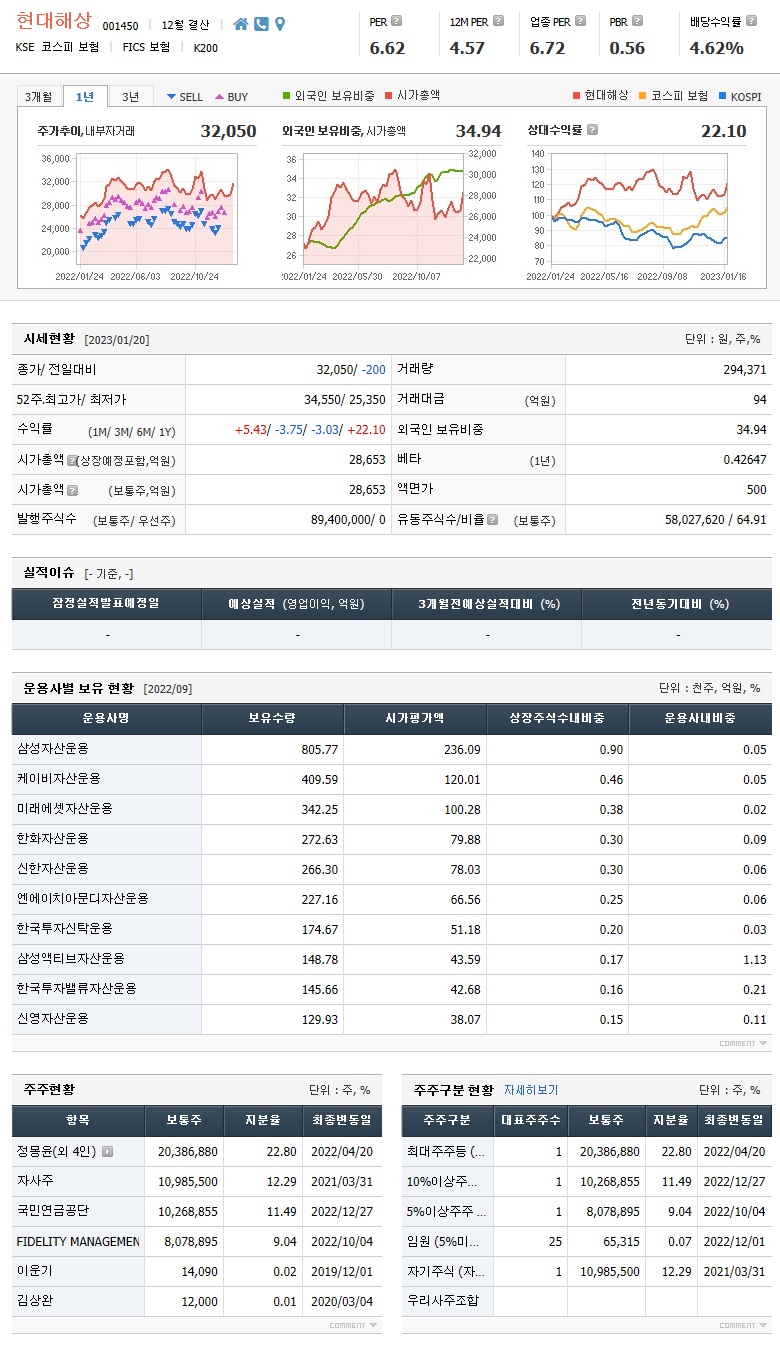Switch chart period to 3년 tab
Image resolution: width=780 pixels, height=1351 pixels.
click(131, 96)
